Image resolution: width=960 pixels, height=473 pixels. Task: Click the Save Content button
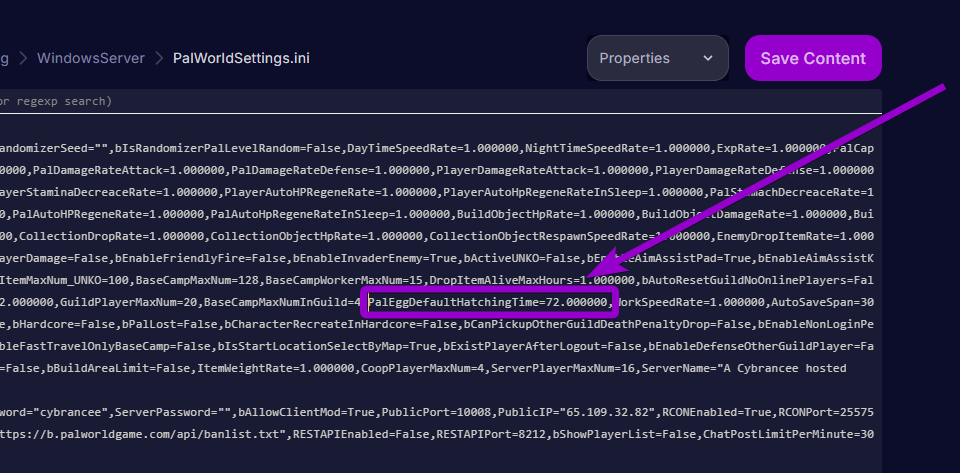(x=813, y=58)
